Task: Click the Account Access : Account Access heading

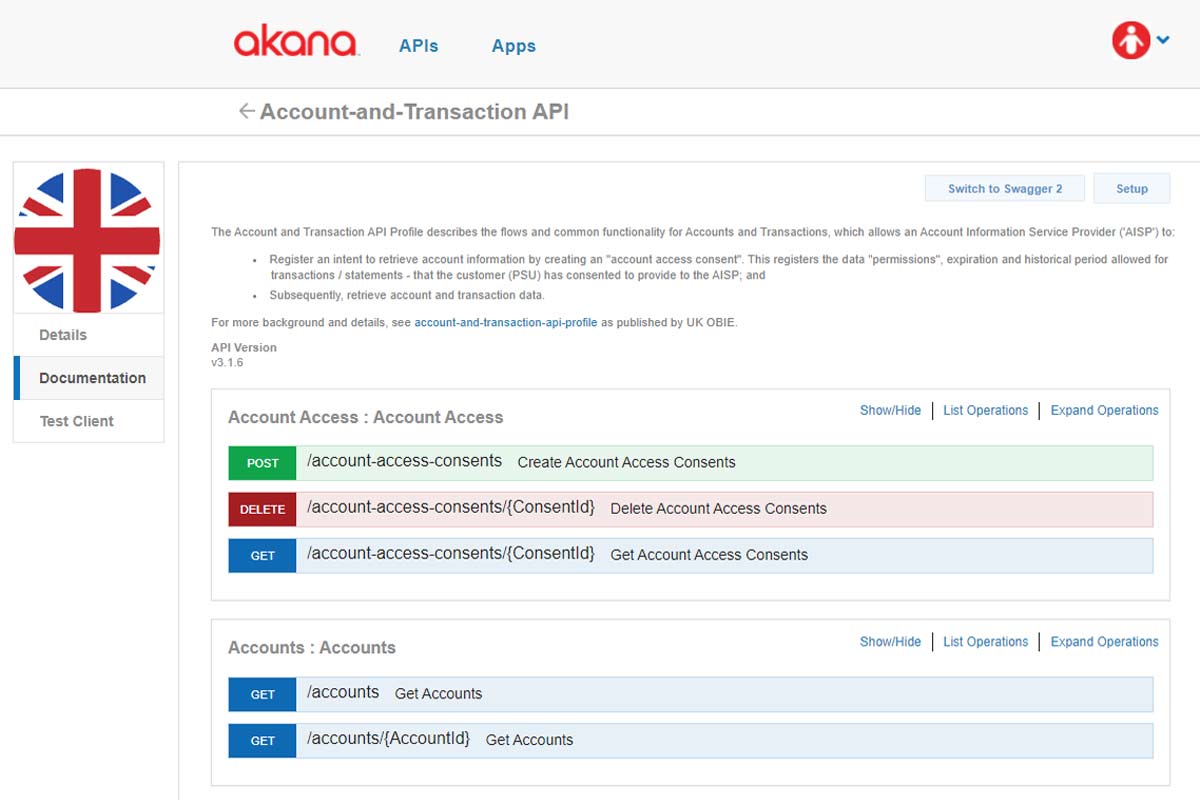Action: (366, 417)
